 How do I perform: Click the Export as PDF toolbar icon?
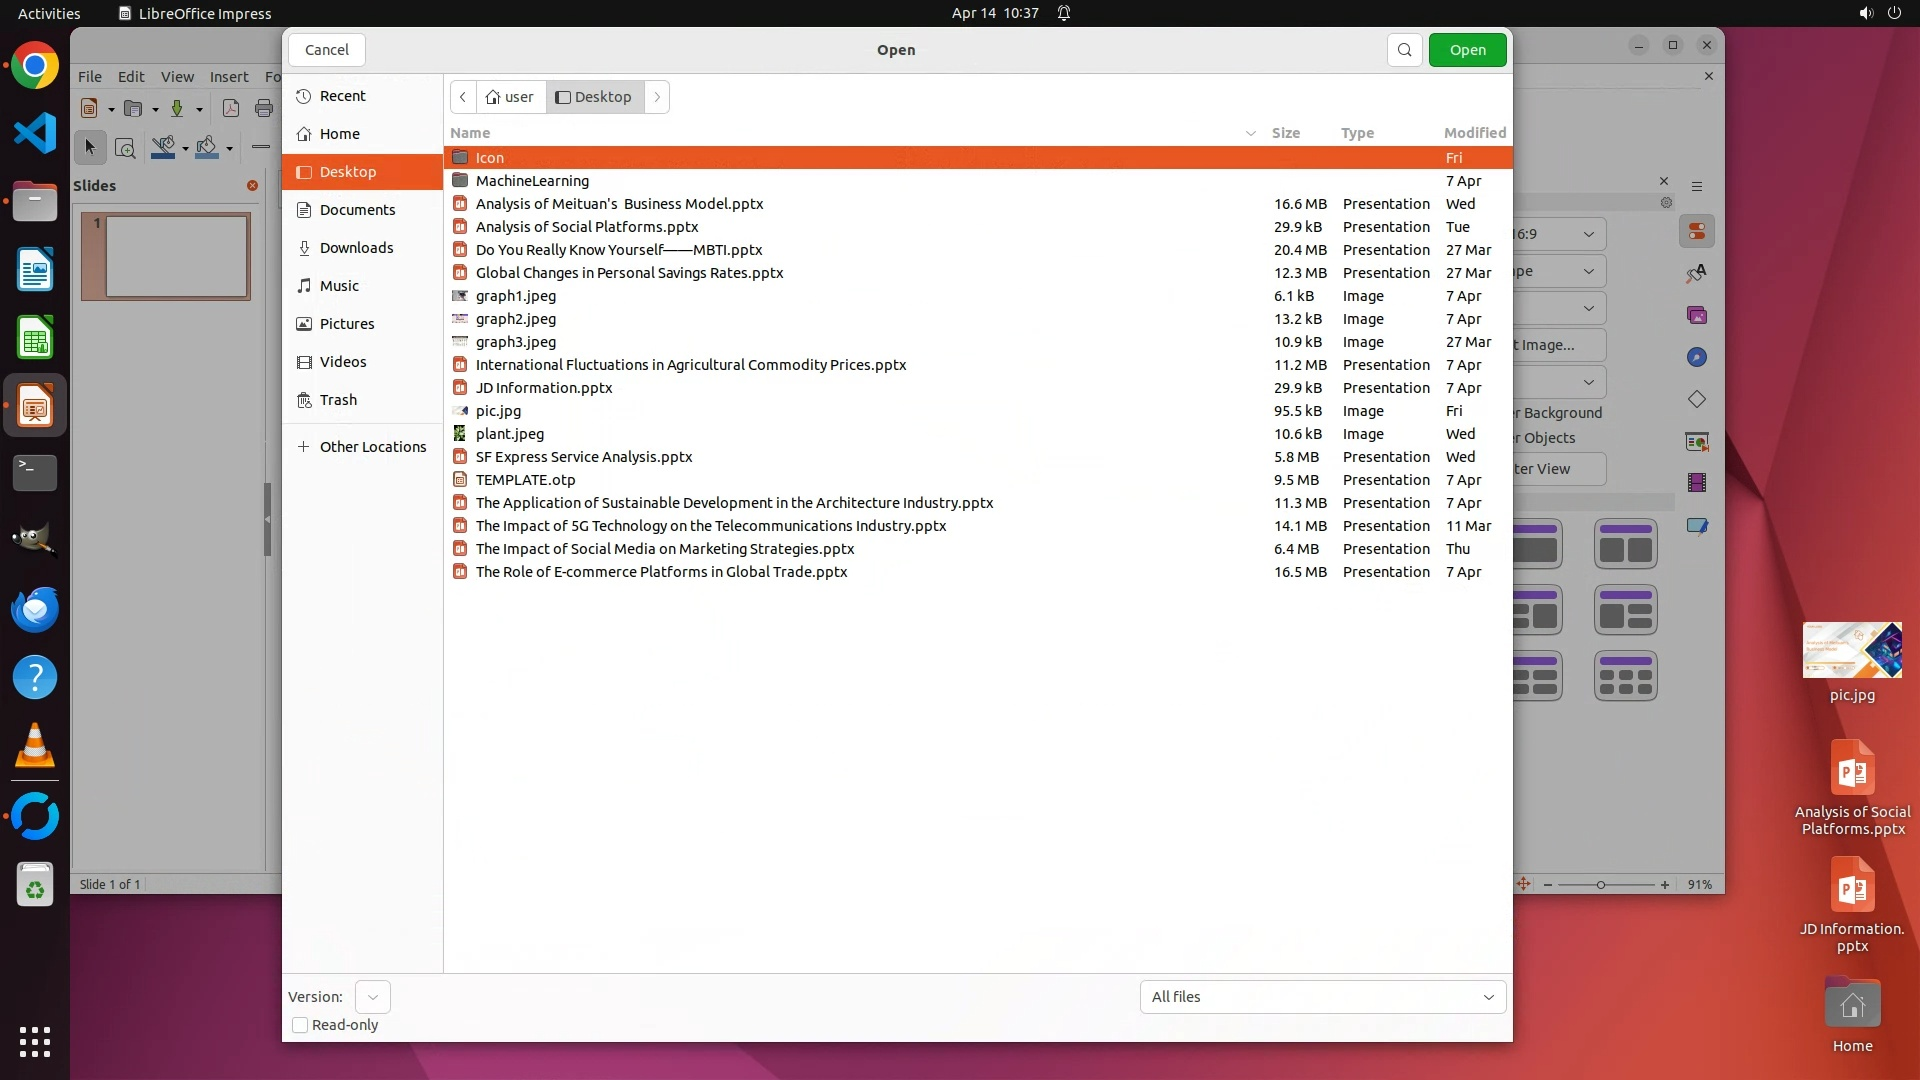[231, 109]
